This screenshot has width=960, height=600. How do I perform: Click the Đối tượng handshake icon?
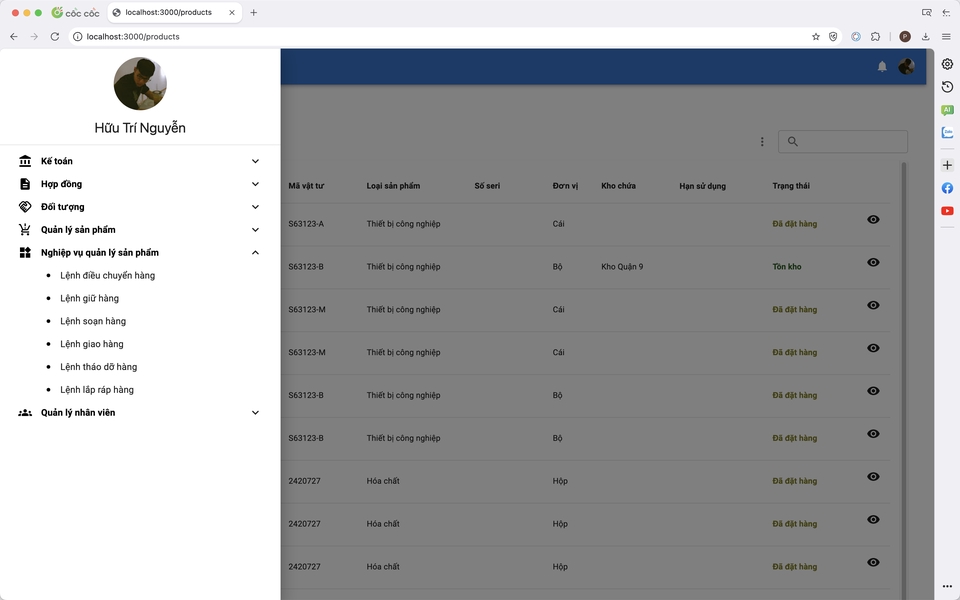(x=25, y=207)
